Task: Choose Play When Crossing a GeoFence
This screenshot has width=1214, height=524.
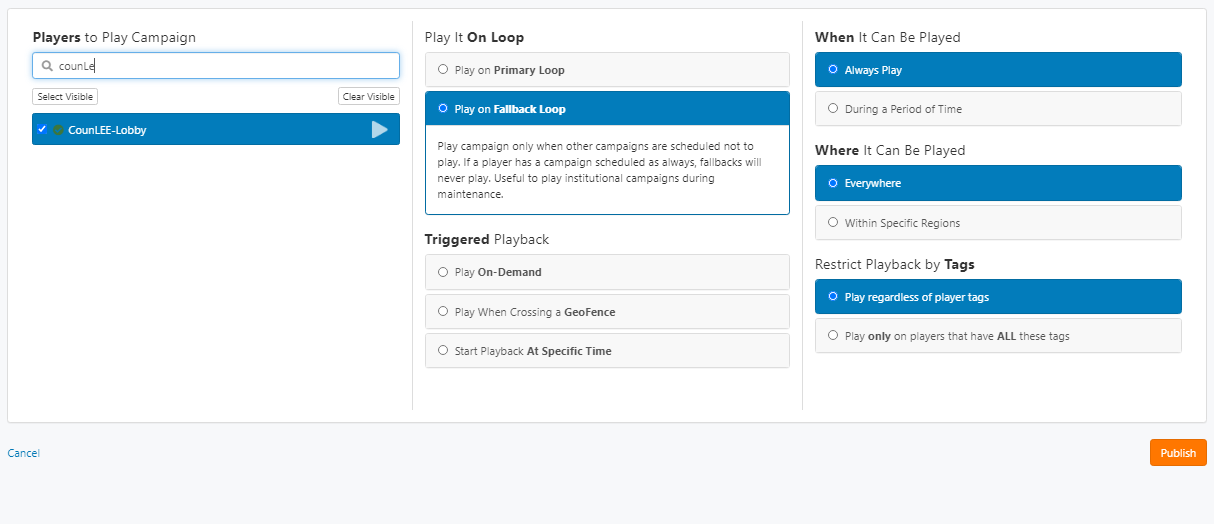Action: pos(607,312)
